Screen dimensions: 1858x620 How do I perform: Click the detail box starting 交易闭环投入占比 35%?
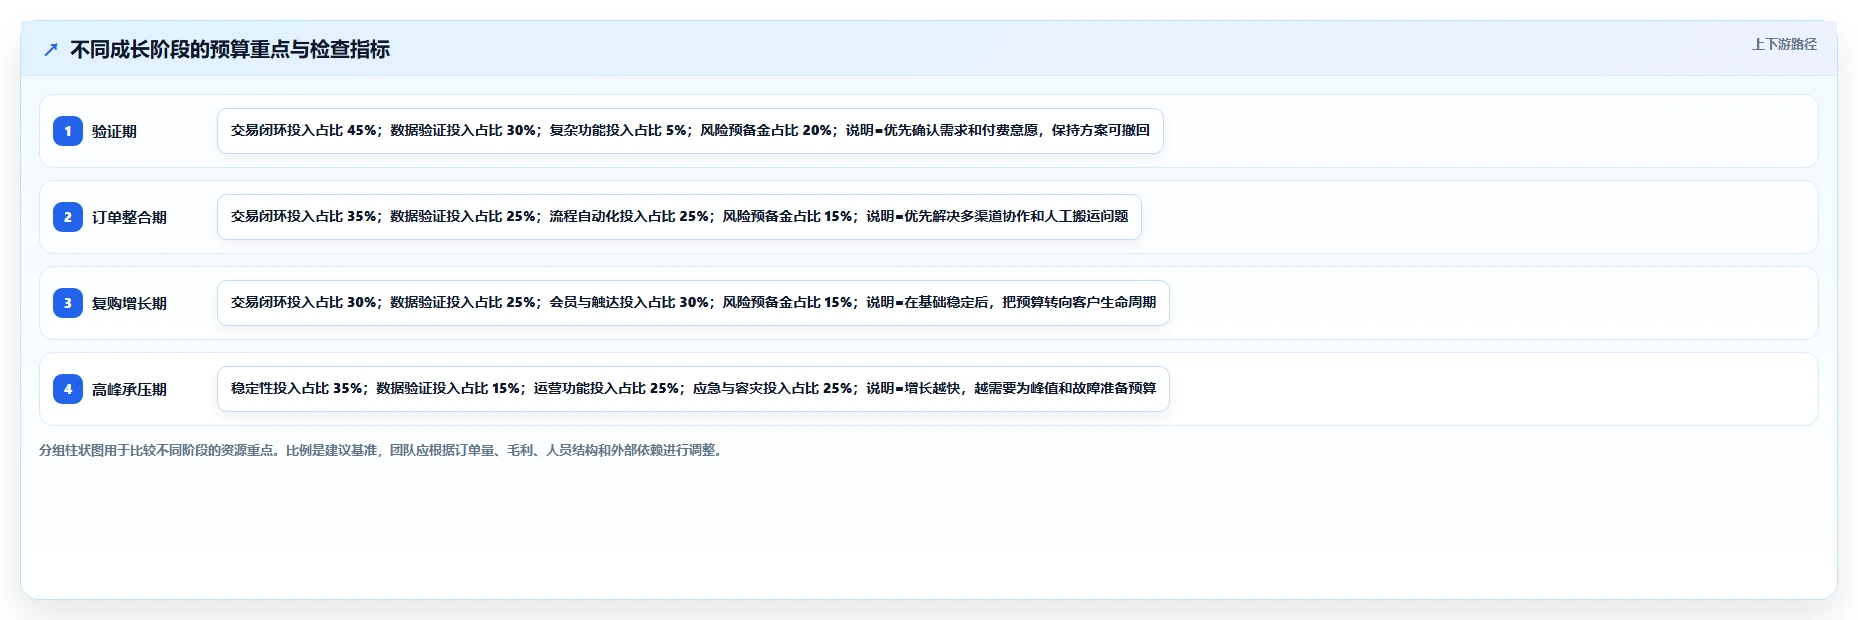[x=679, y=217]
